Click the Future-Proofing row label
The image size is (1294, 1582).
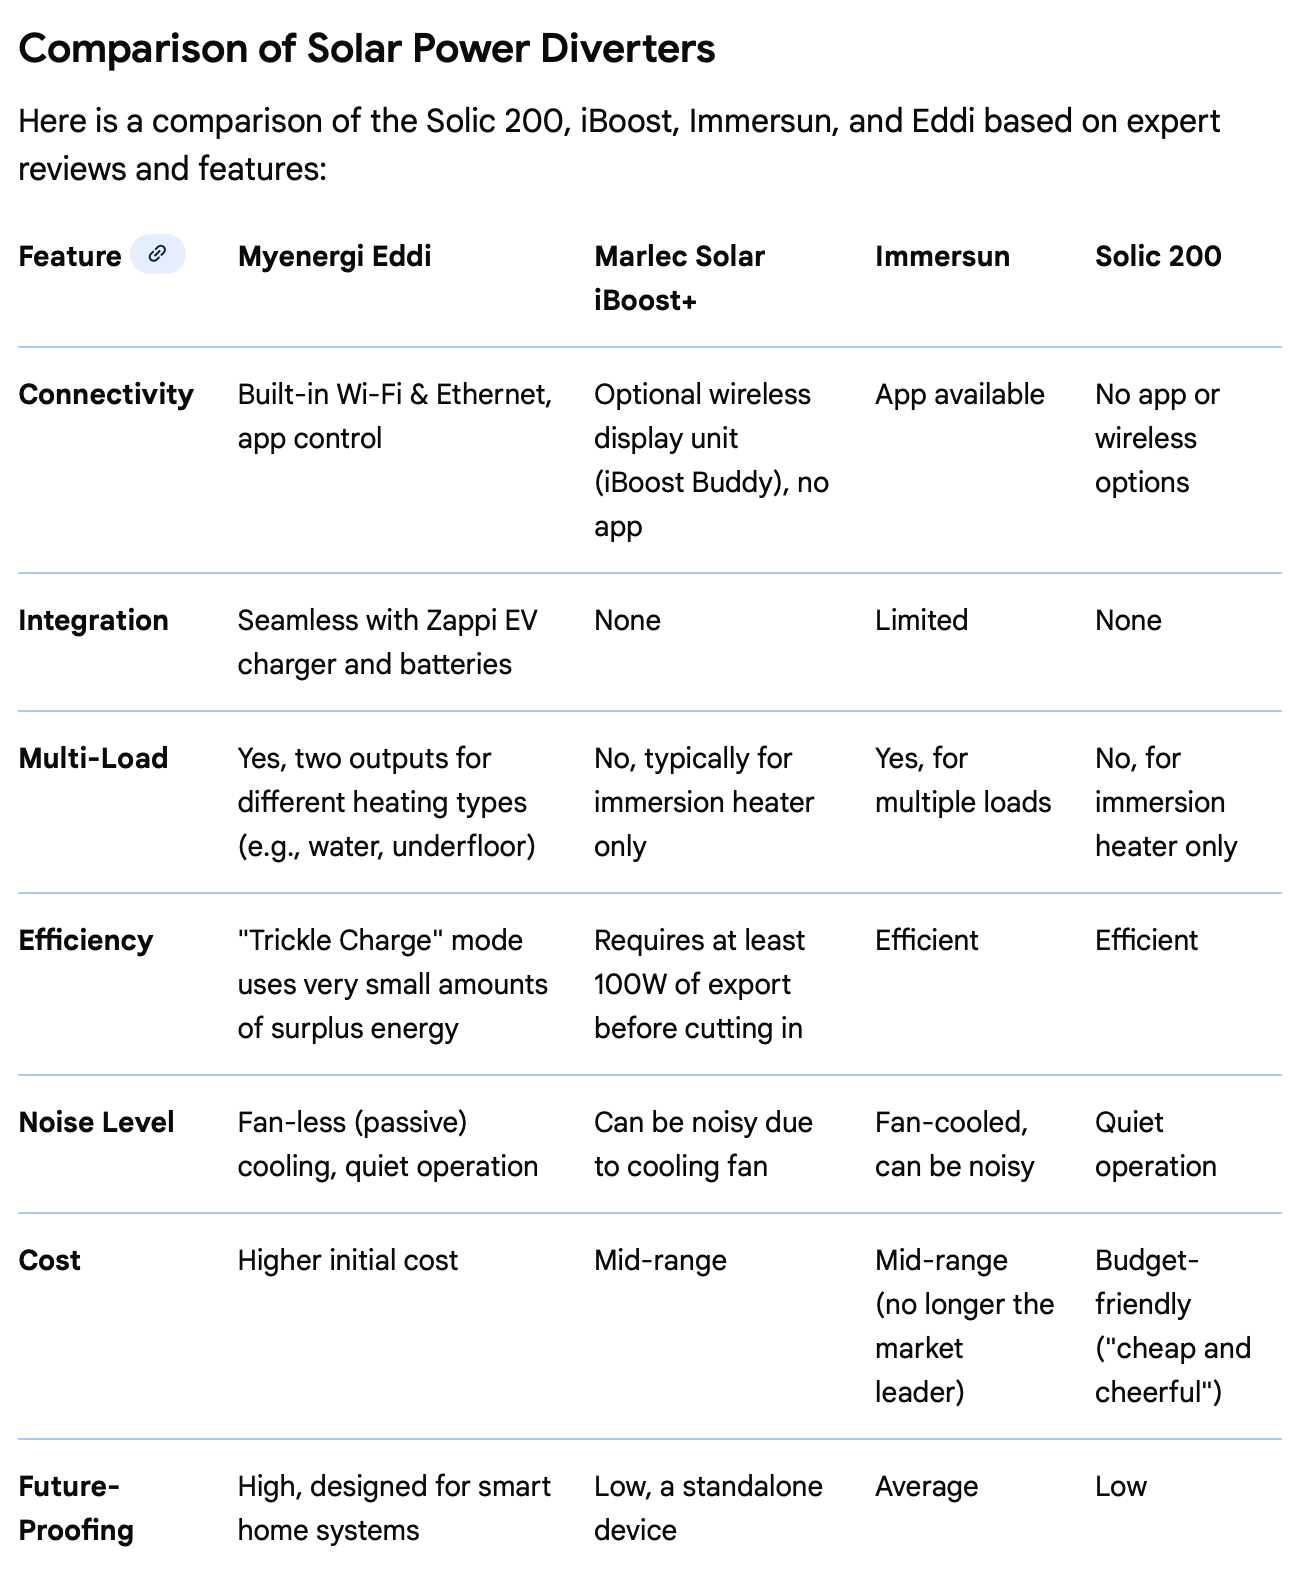click(x=76, y=1507)
